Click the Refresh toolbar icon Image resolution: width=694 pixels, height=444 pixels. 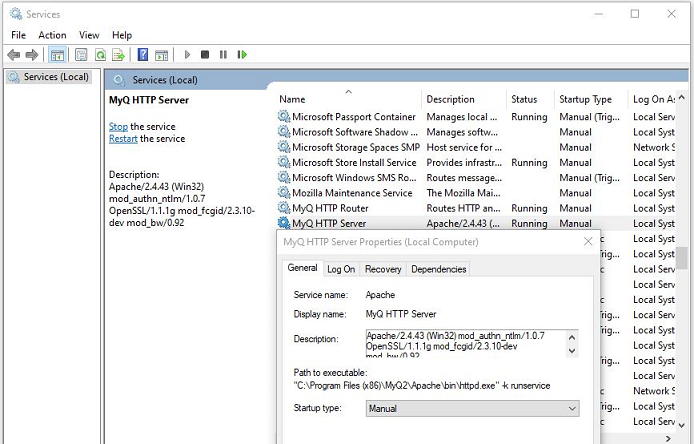point(100,55)
